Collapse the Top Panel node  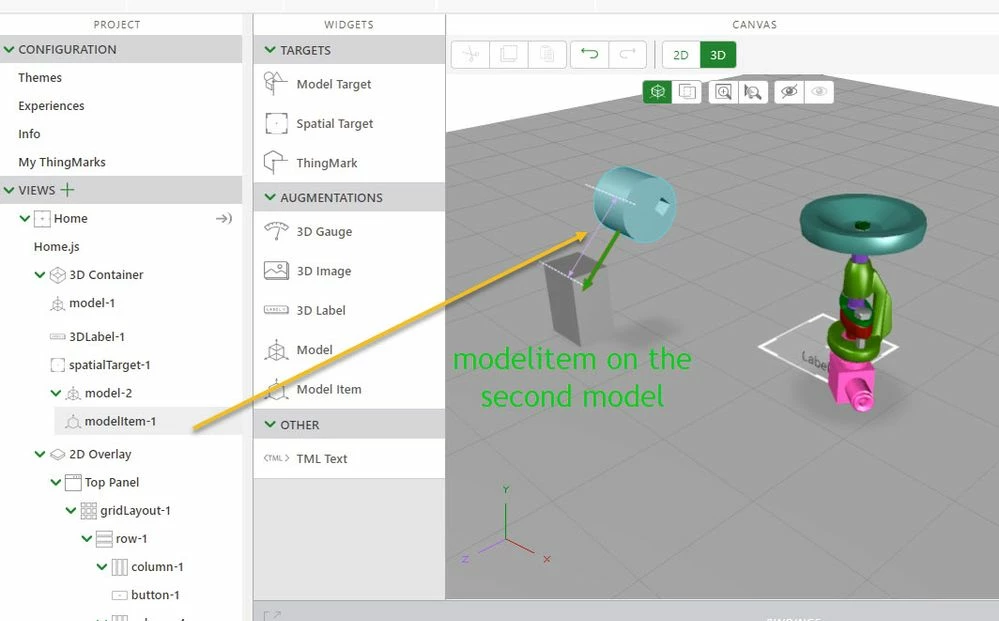(55, 482)
